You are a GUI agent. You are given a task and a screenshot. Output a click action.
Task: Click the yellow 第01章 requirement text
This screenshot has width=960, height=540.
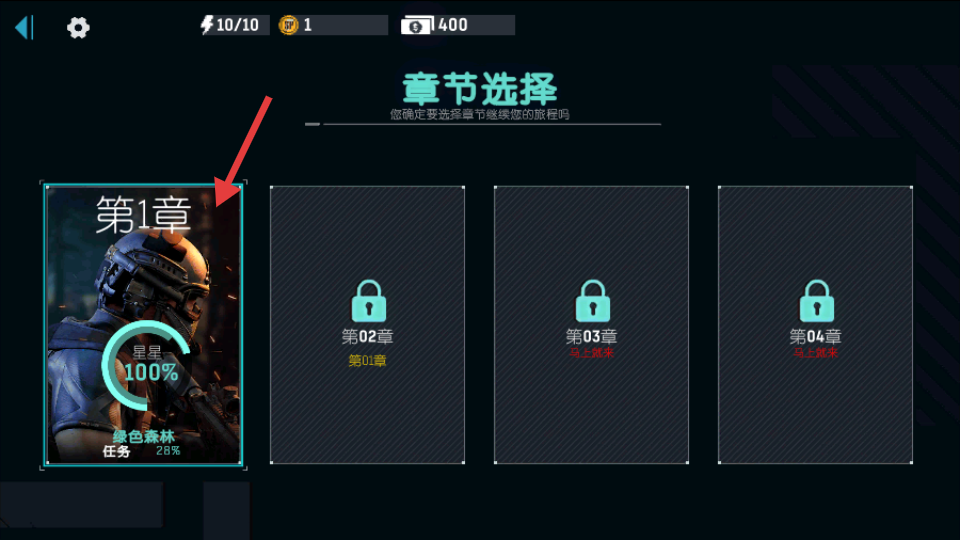pos(367,361)
